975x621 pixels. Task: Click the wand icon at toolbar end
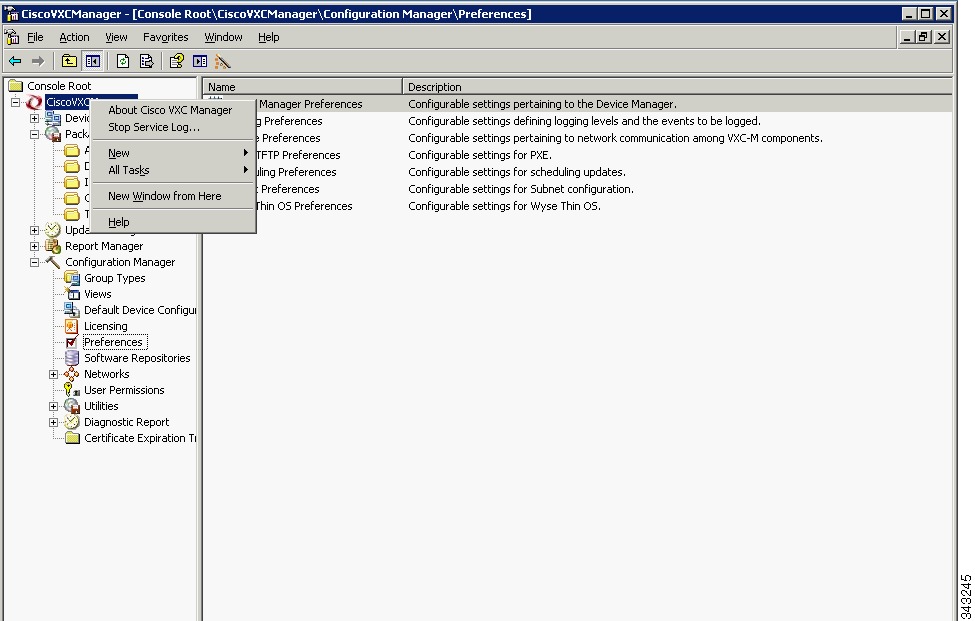pos(223,61)
